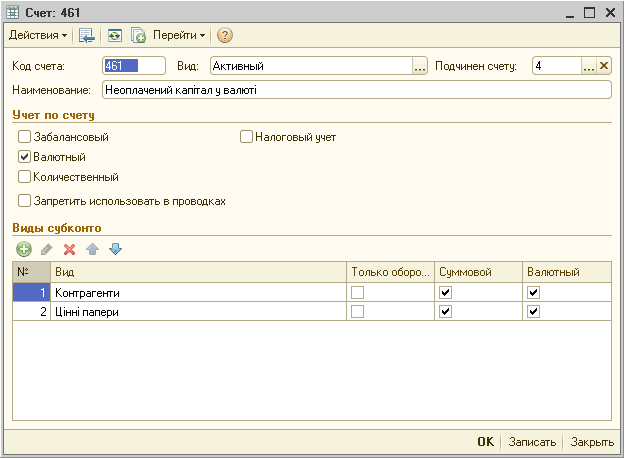The width and height of the screenshot is (624, 458).
Task: Click the Только оборо... column header
Action: pyautogui.click(x=390, y=272)
